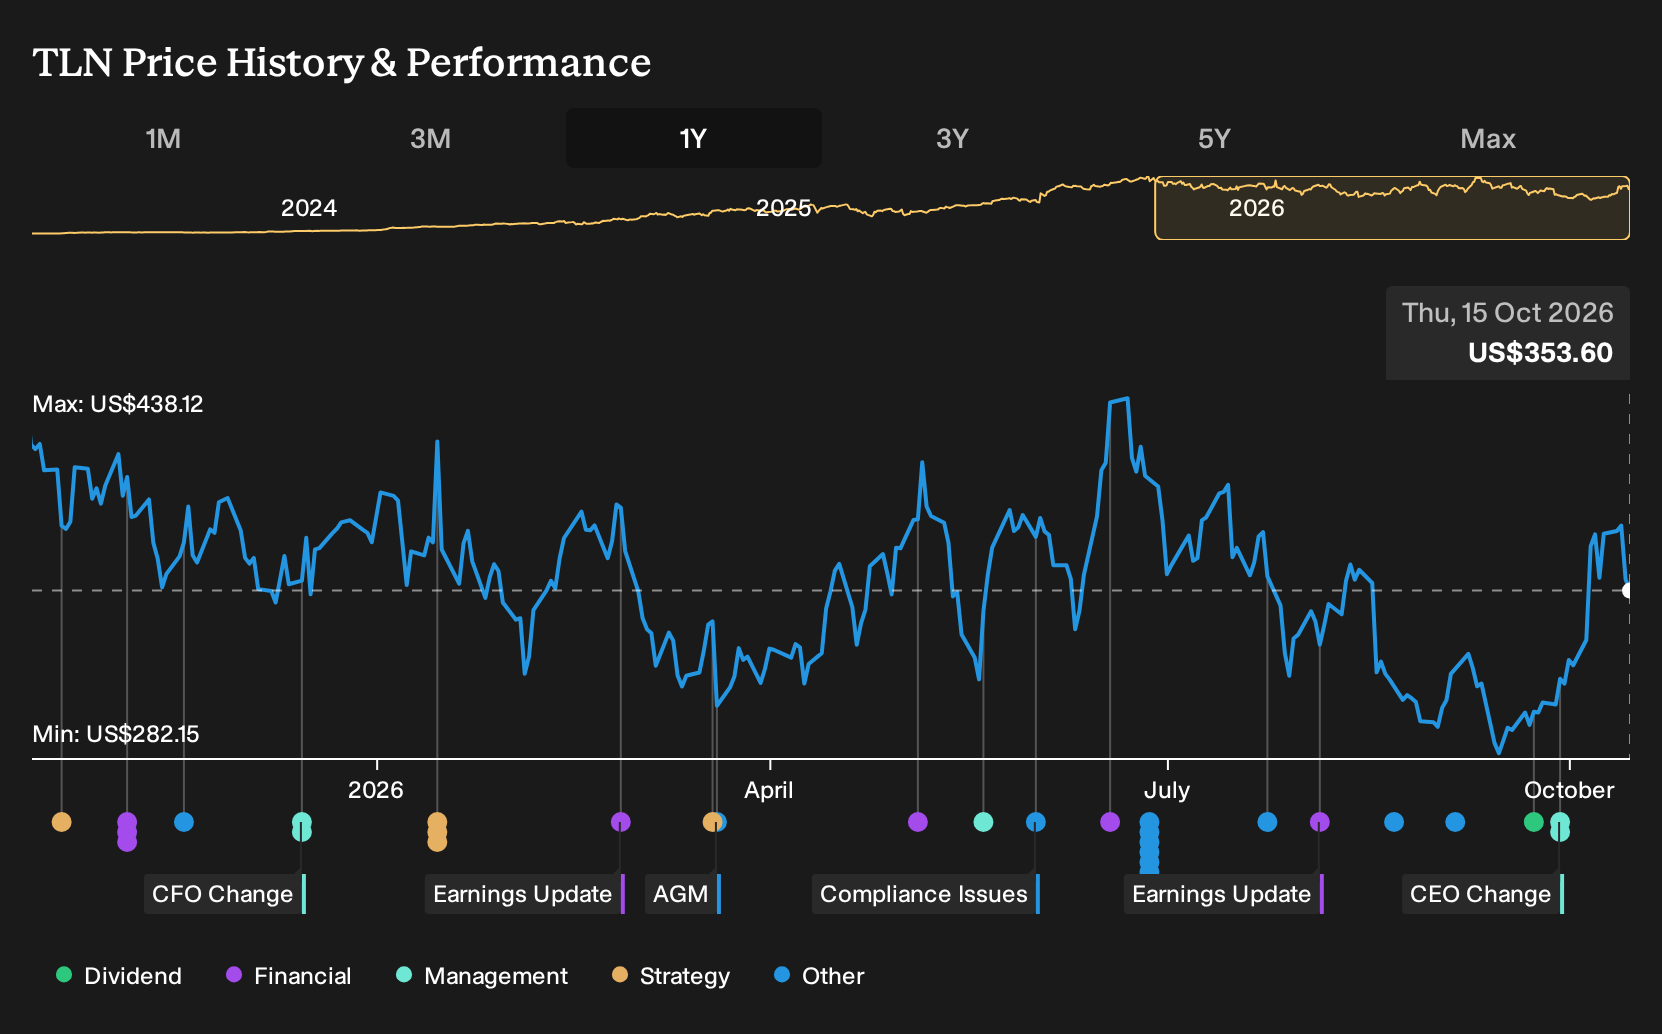Click the US$353.60 tooltip price
The width and height of the screenshot is (1662, 1034).
1540,353
